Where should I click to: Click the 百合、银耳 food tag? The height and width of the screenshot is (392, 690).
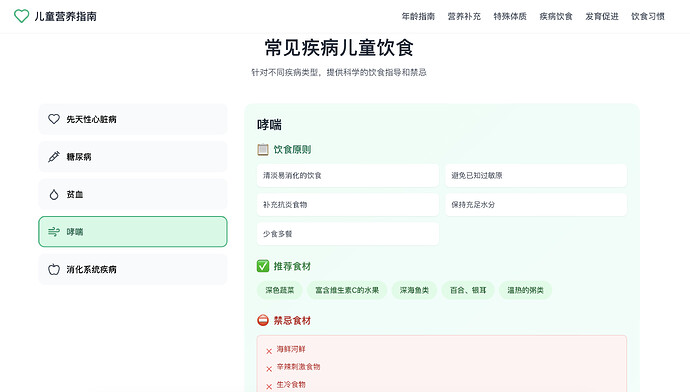(468, 290)
